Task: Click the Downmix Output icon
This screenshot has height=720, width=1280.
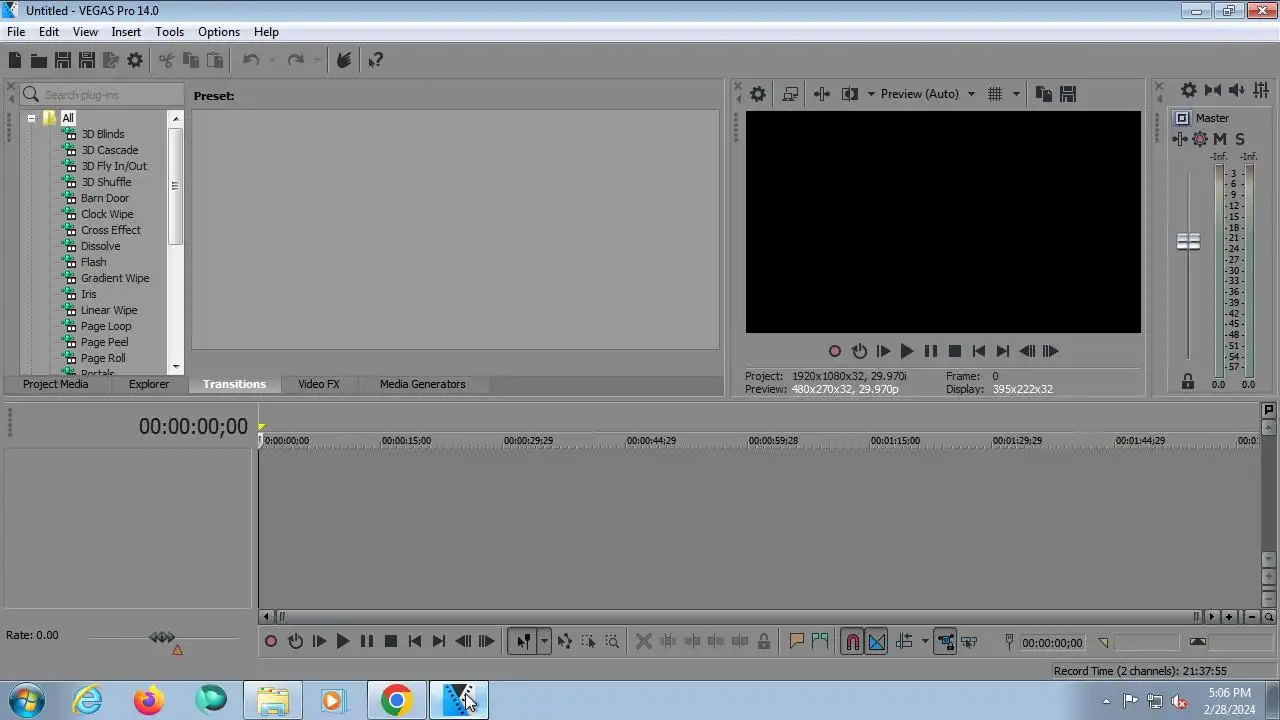Action: (1213, 90)
